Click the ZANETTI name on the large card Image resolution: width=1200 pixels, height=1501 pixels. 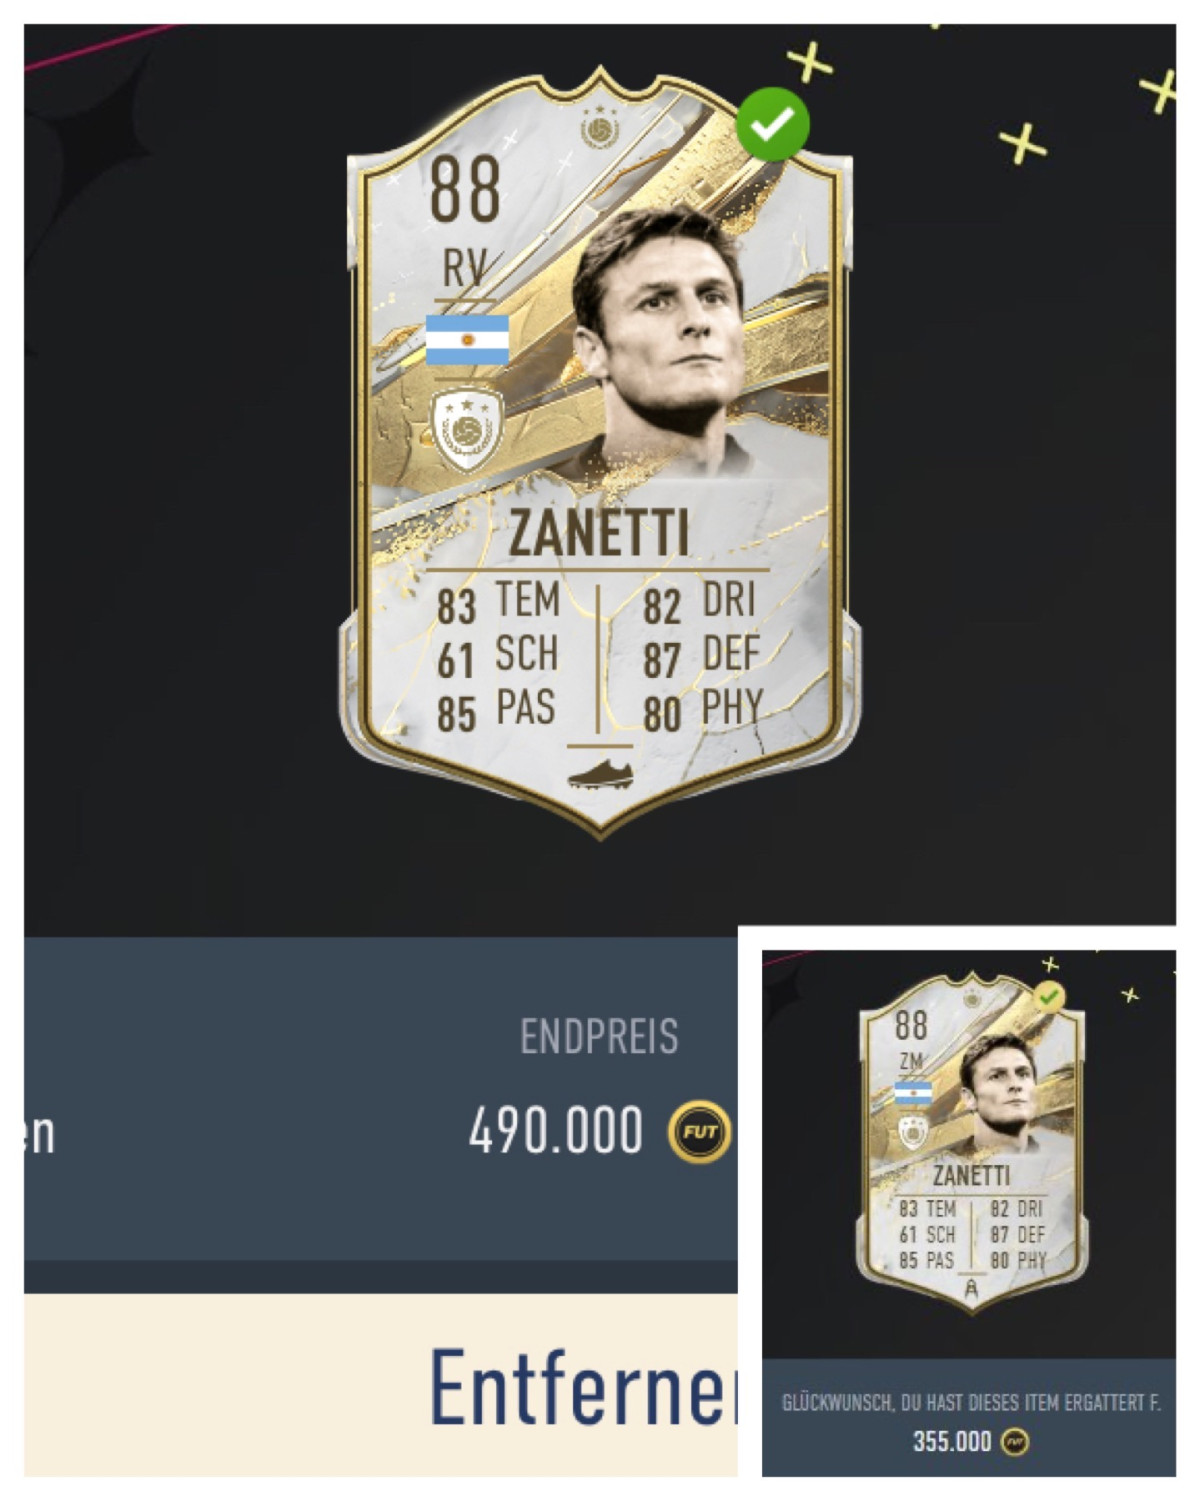tap(599, 533)
